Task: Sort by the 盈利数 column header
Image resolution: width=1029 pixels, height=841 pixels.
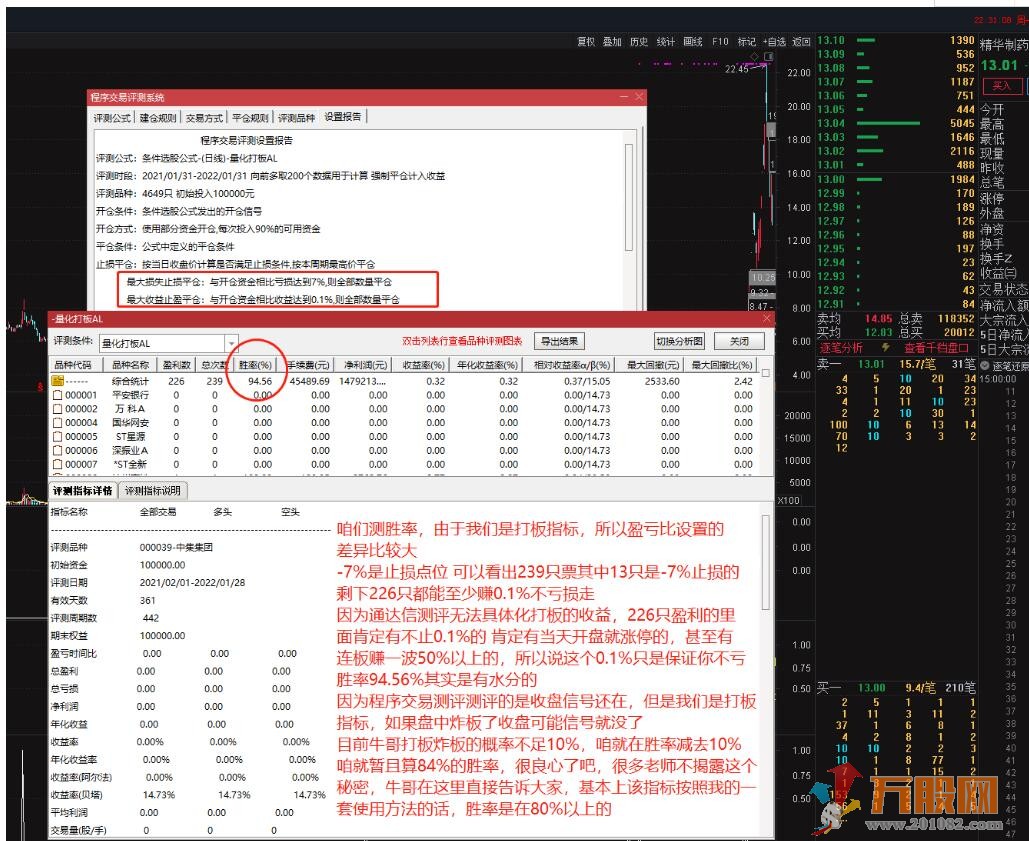Action: (x=177, y=365)
